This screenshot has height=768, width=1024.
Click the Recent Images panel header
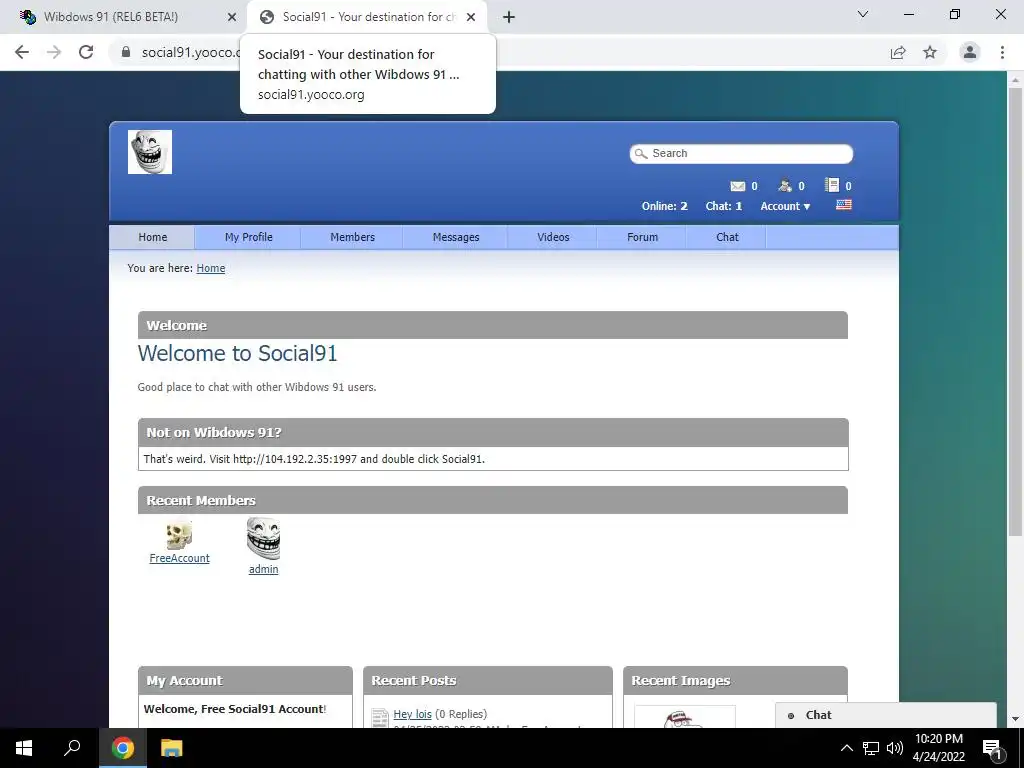735,680
